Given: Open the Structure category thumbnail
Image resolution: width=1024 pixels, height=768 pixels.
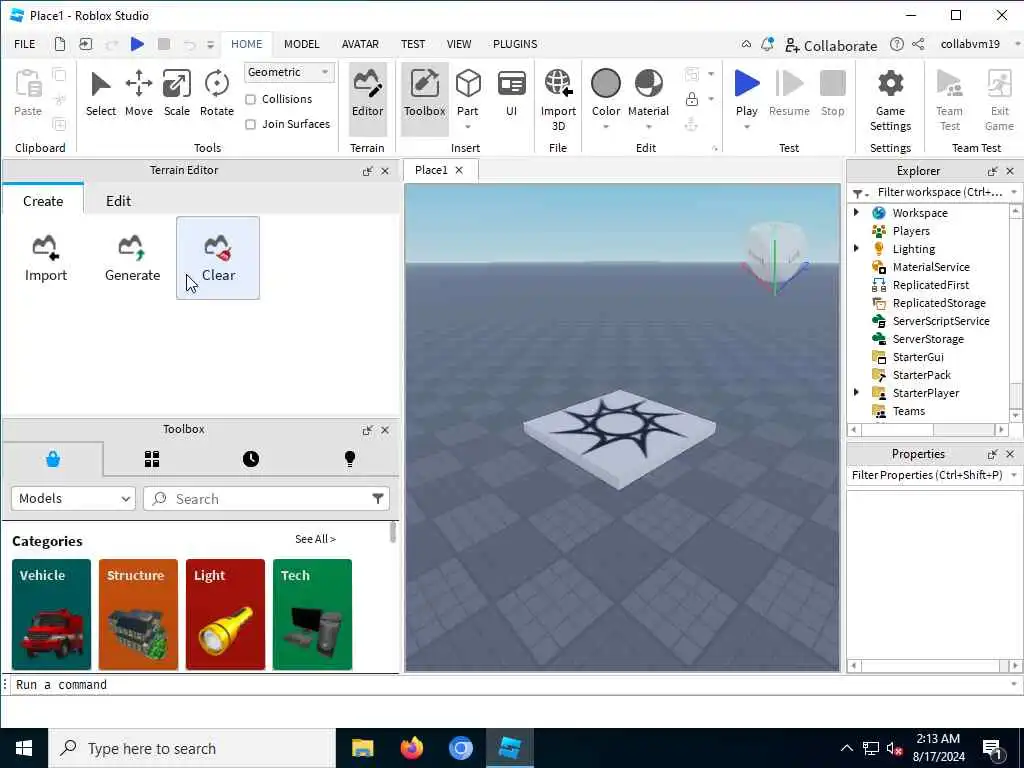Looking at the screenshot, I should [138, 615].
